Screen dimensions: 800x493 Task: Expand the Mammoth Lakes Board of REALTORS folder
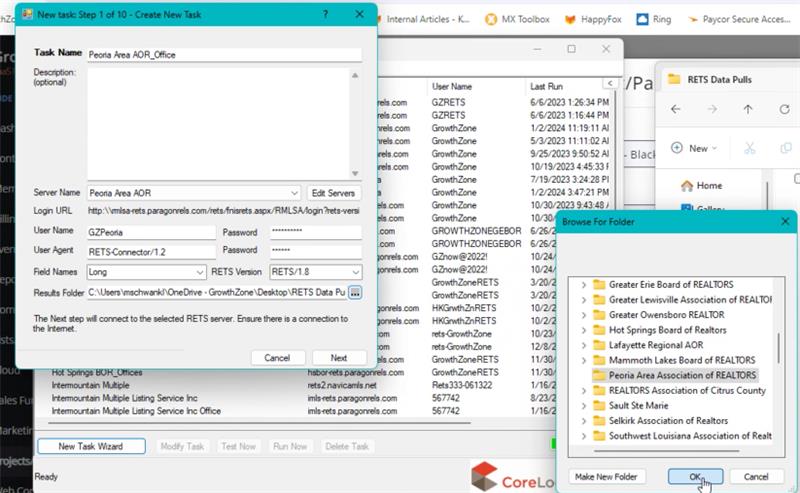click(x=585, y=360)
